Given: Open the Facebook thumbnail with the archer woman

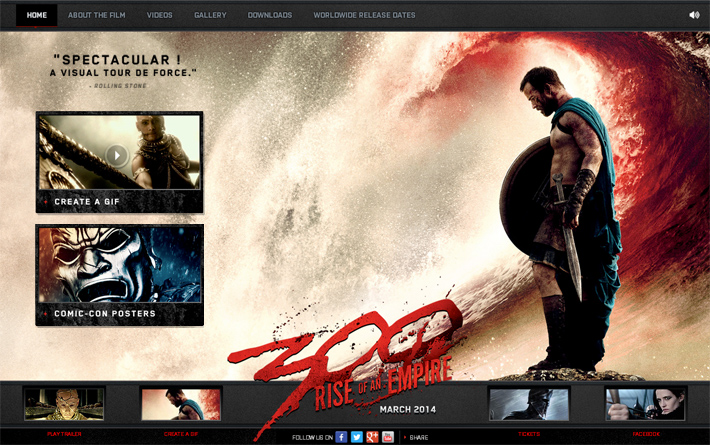Looking at the screenshot, I should [646, 404].
